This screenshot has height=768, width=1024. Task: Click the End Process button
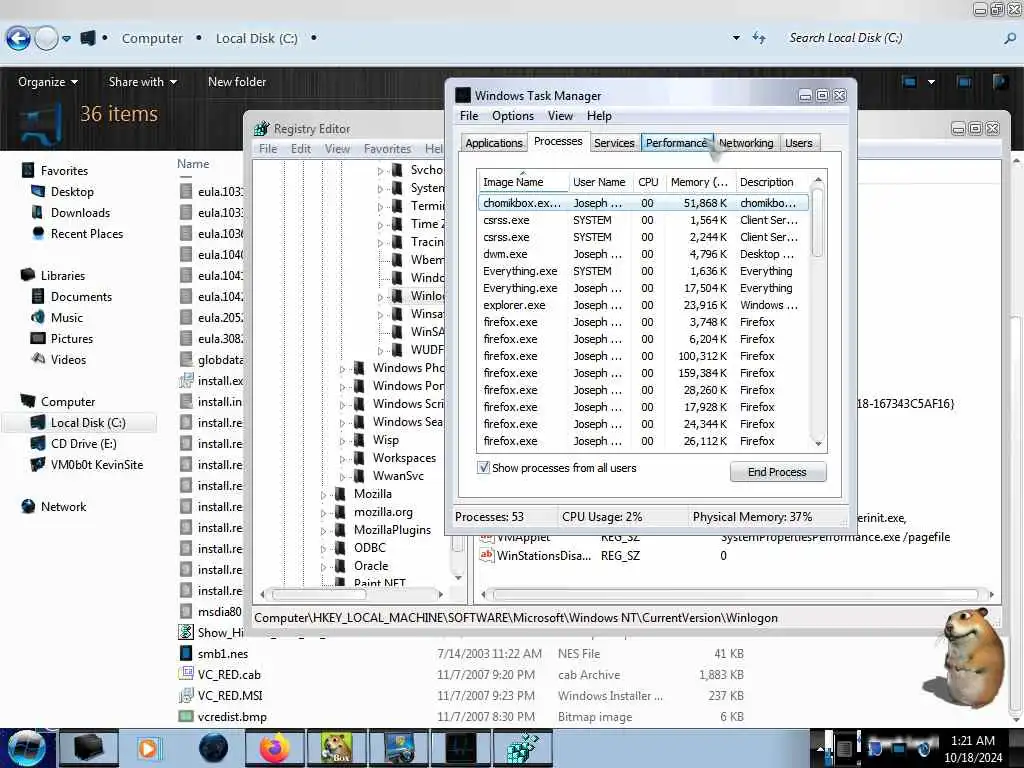(778, 472)
